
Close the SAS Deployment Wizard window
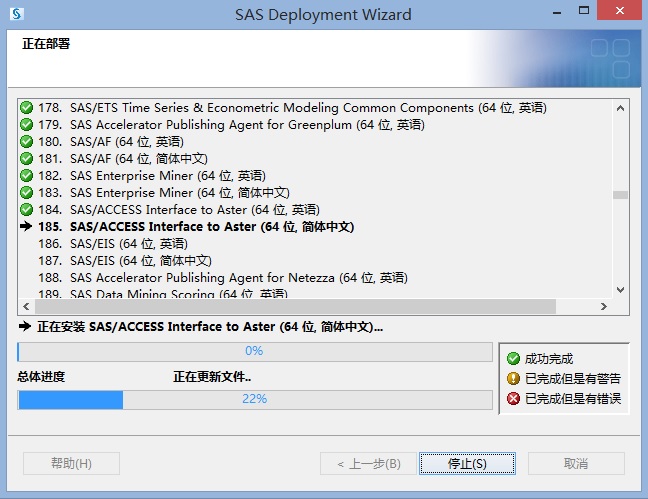tap(619, 10)
